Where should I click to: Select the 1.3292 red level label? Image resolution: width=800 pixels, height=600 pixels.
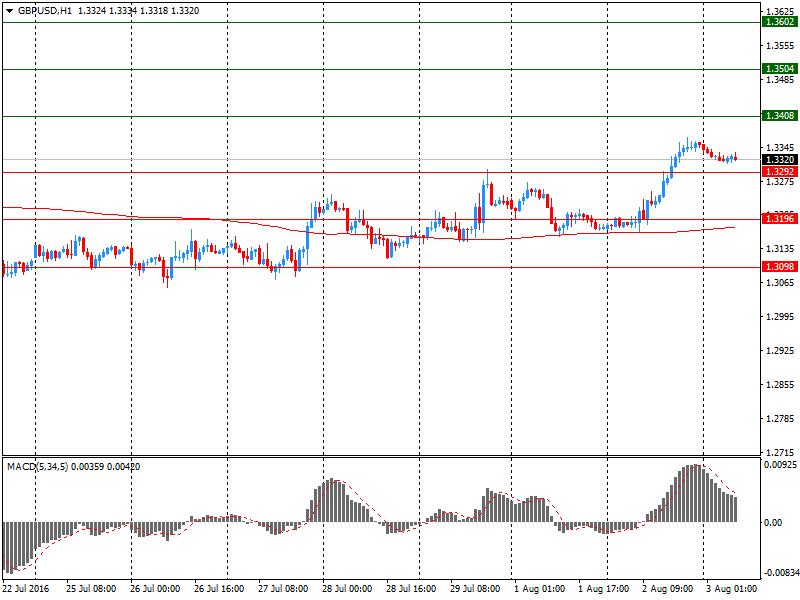tap(780, 172)
